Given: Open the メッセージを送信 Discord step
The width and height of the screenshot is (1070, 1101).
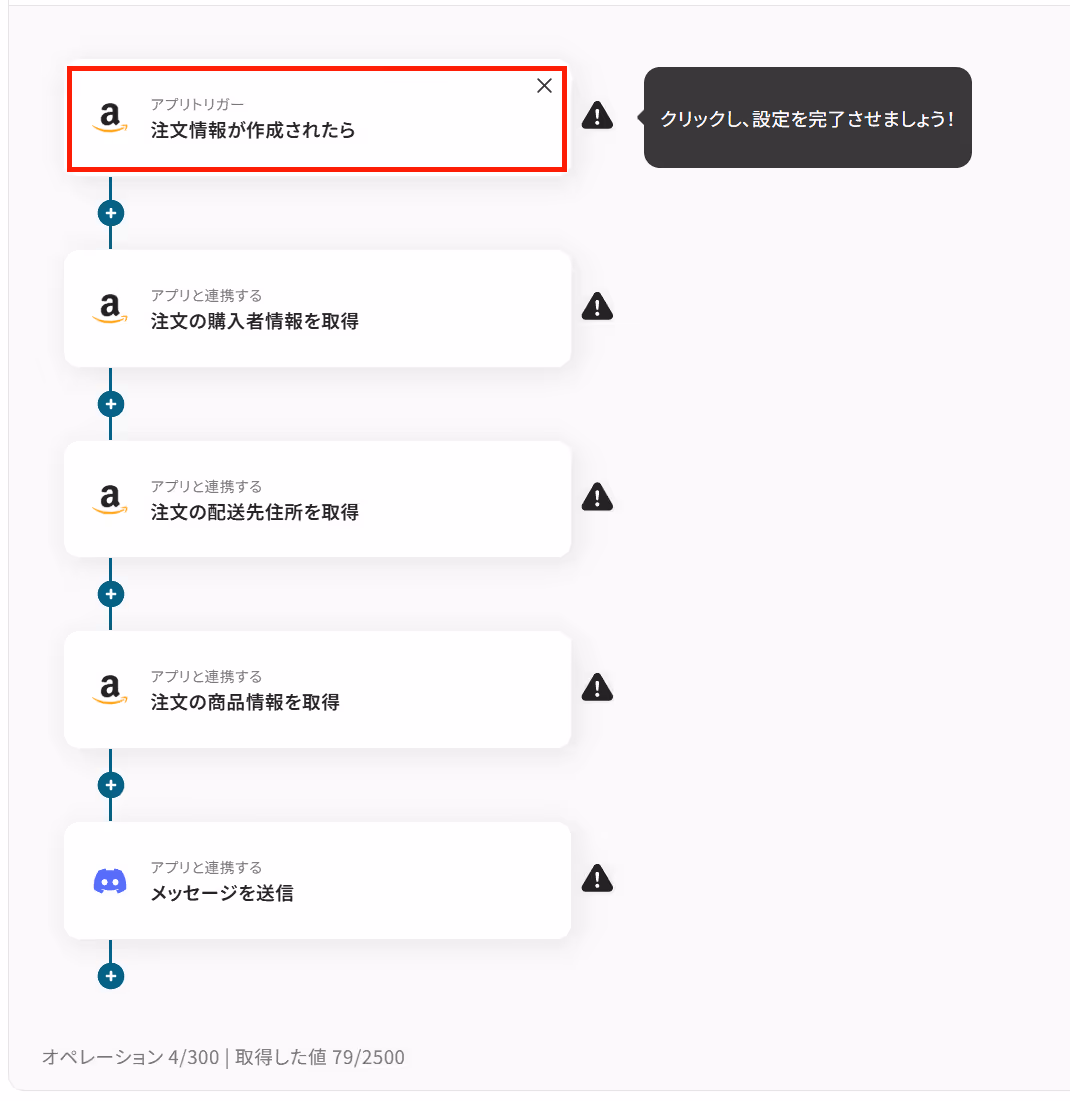Looking at the screenshot, I should 317,881.
